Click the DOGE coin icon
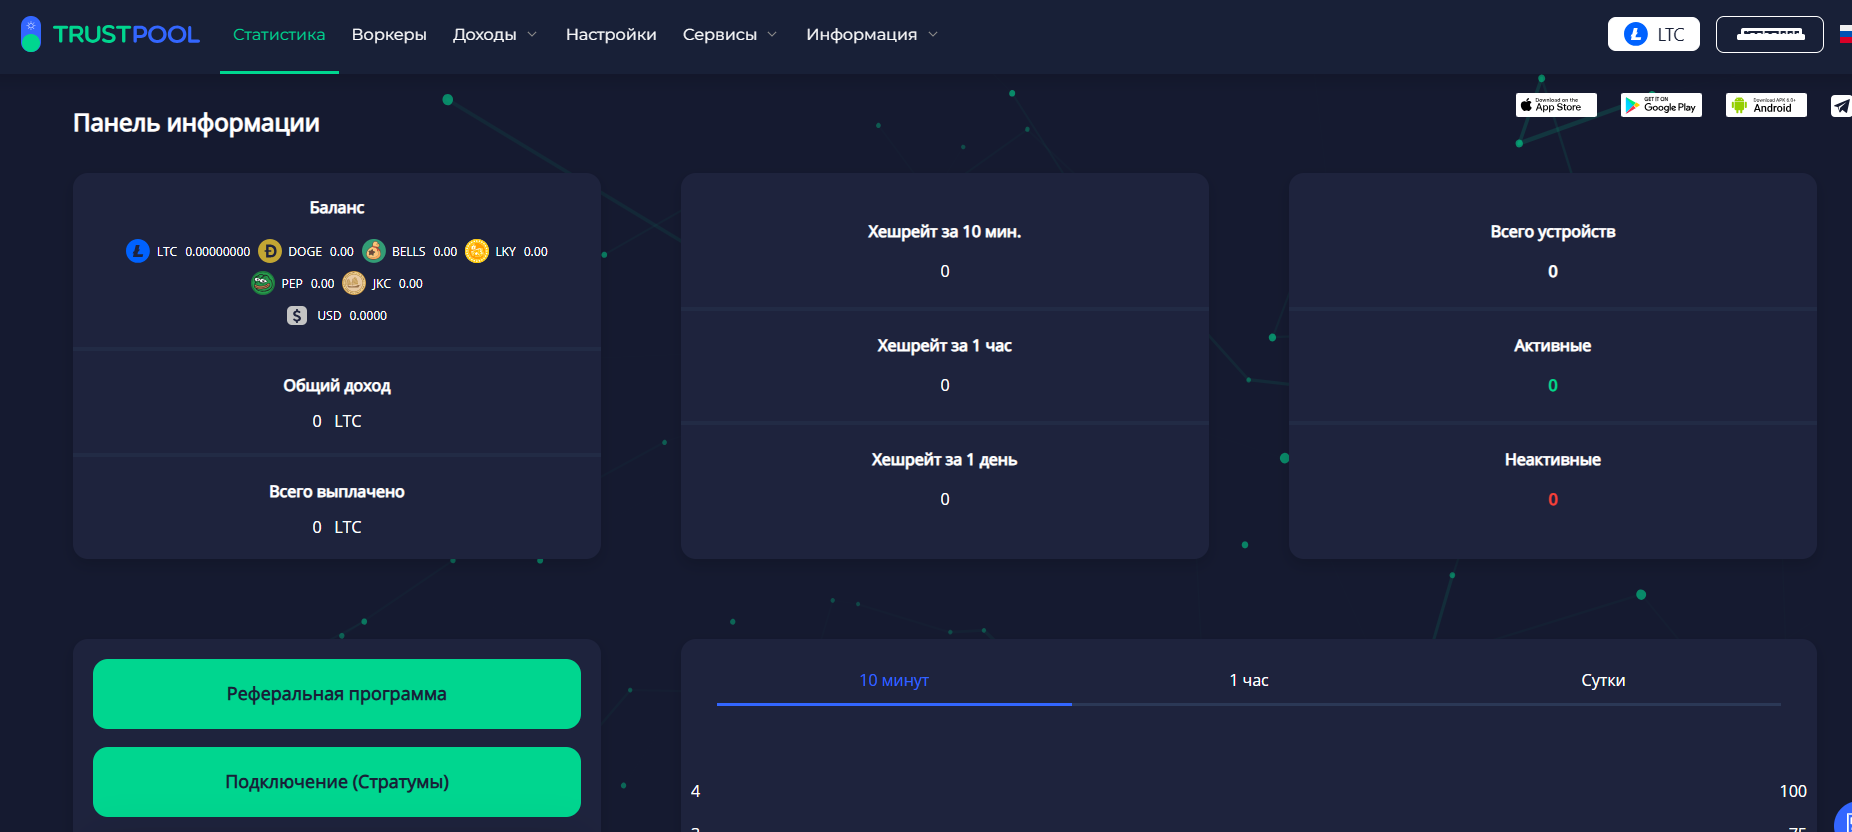This screenshot has height=832, width=1852. pyautogui.click(x=269, y=251)
